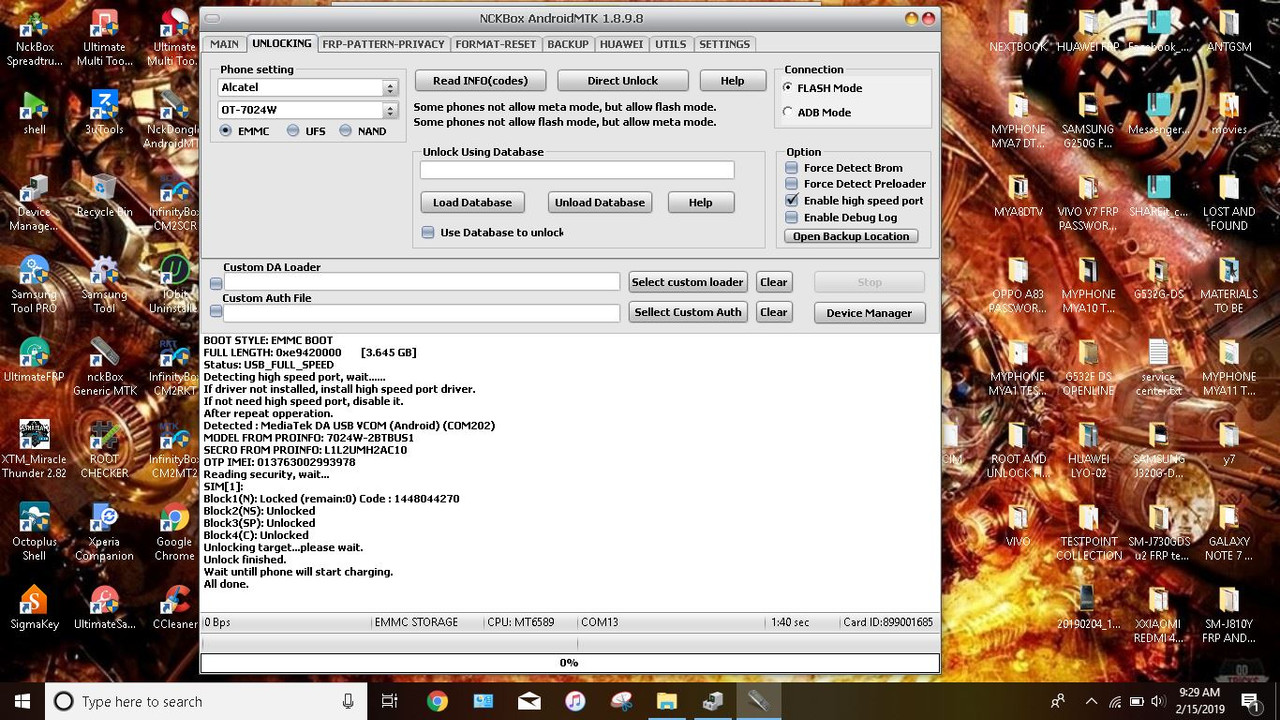Image resolution: width=1280 pixels, height=720 pixels.
Task: Open the shell desktop icon
Action: (x=35, y=114)
